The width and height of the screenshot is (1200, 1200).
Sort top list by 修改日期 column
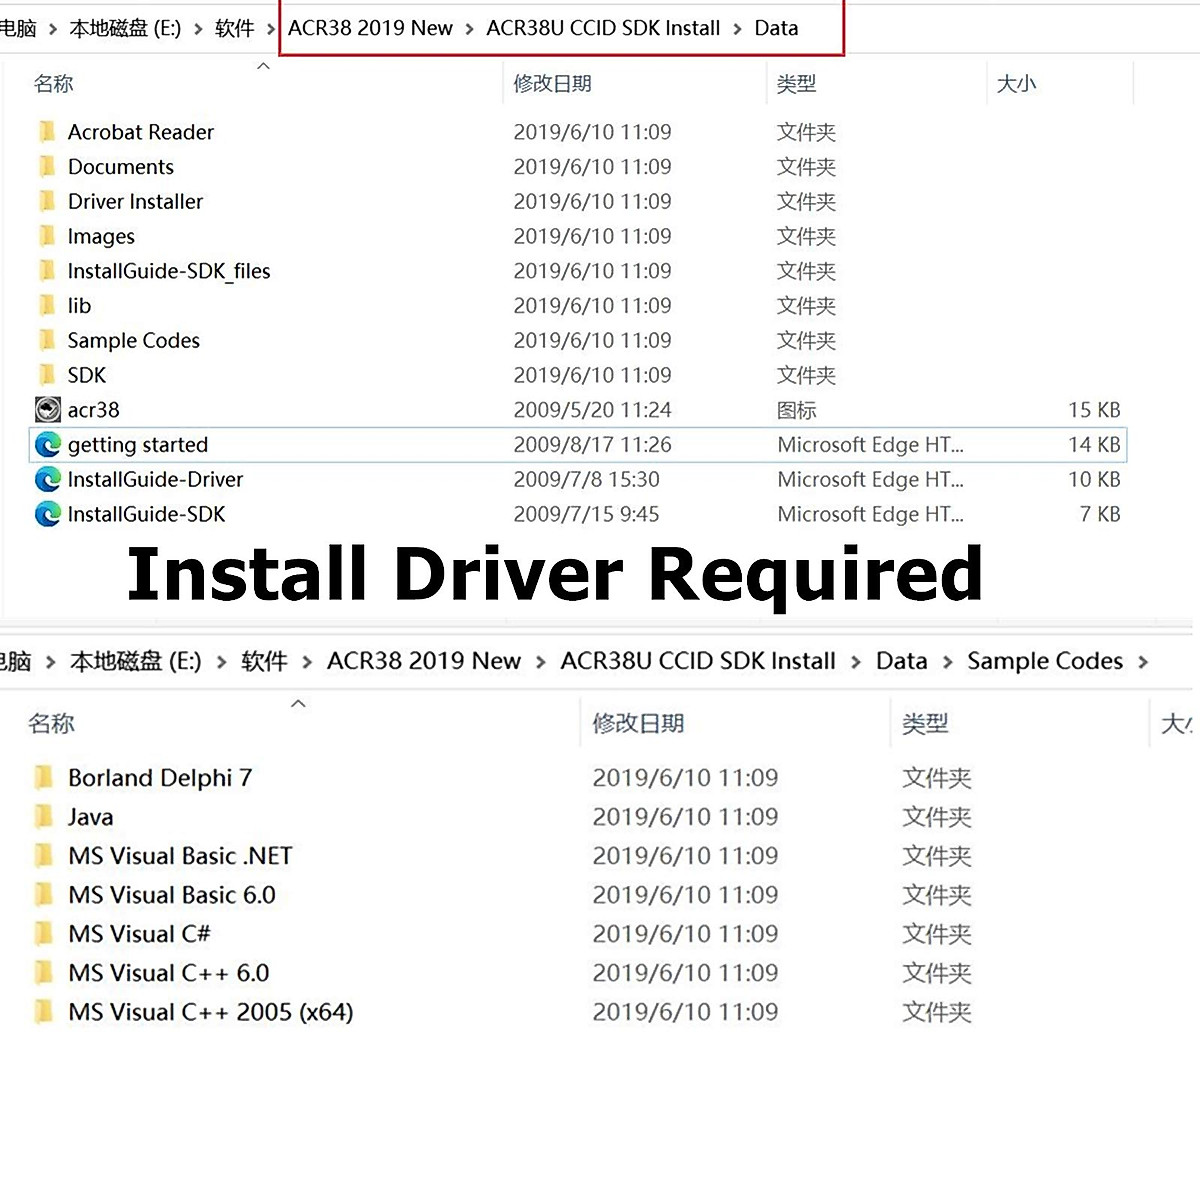552,84
